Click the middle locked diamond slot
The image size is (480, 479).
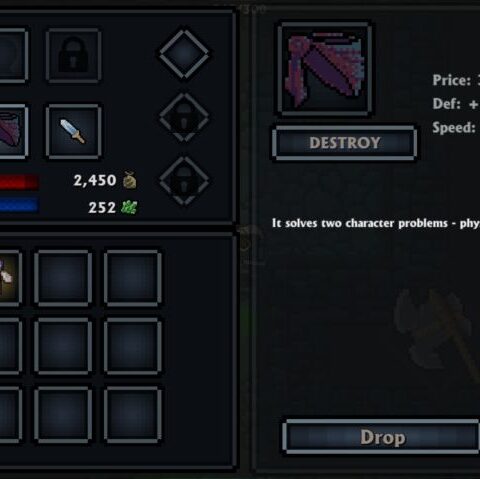tap(184, 117)
